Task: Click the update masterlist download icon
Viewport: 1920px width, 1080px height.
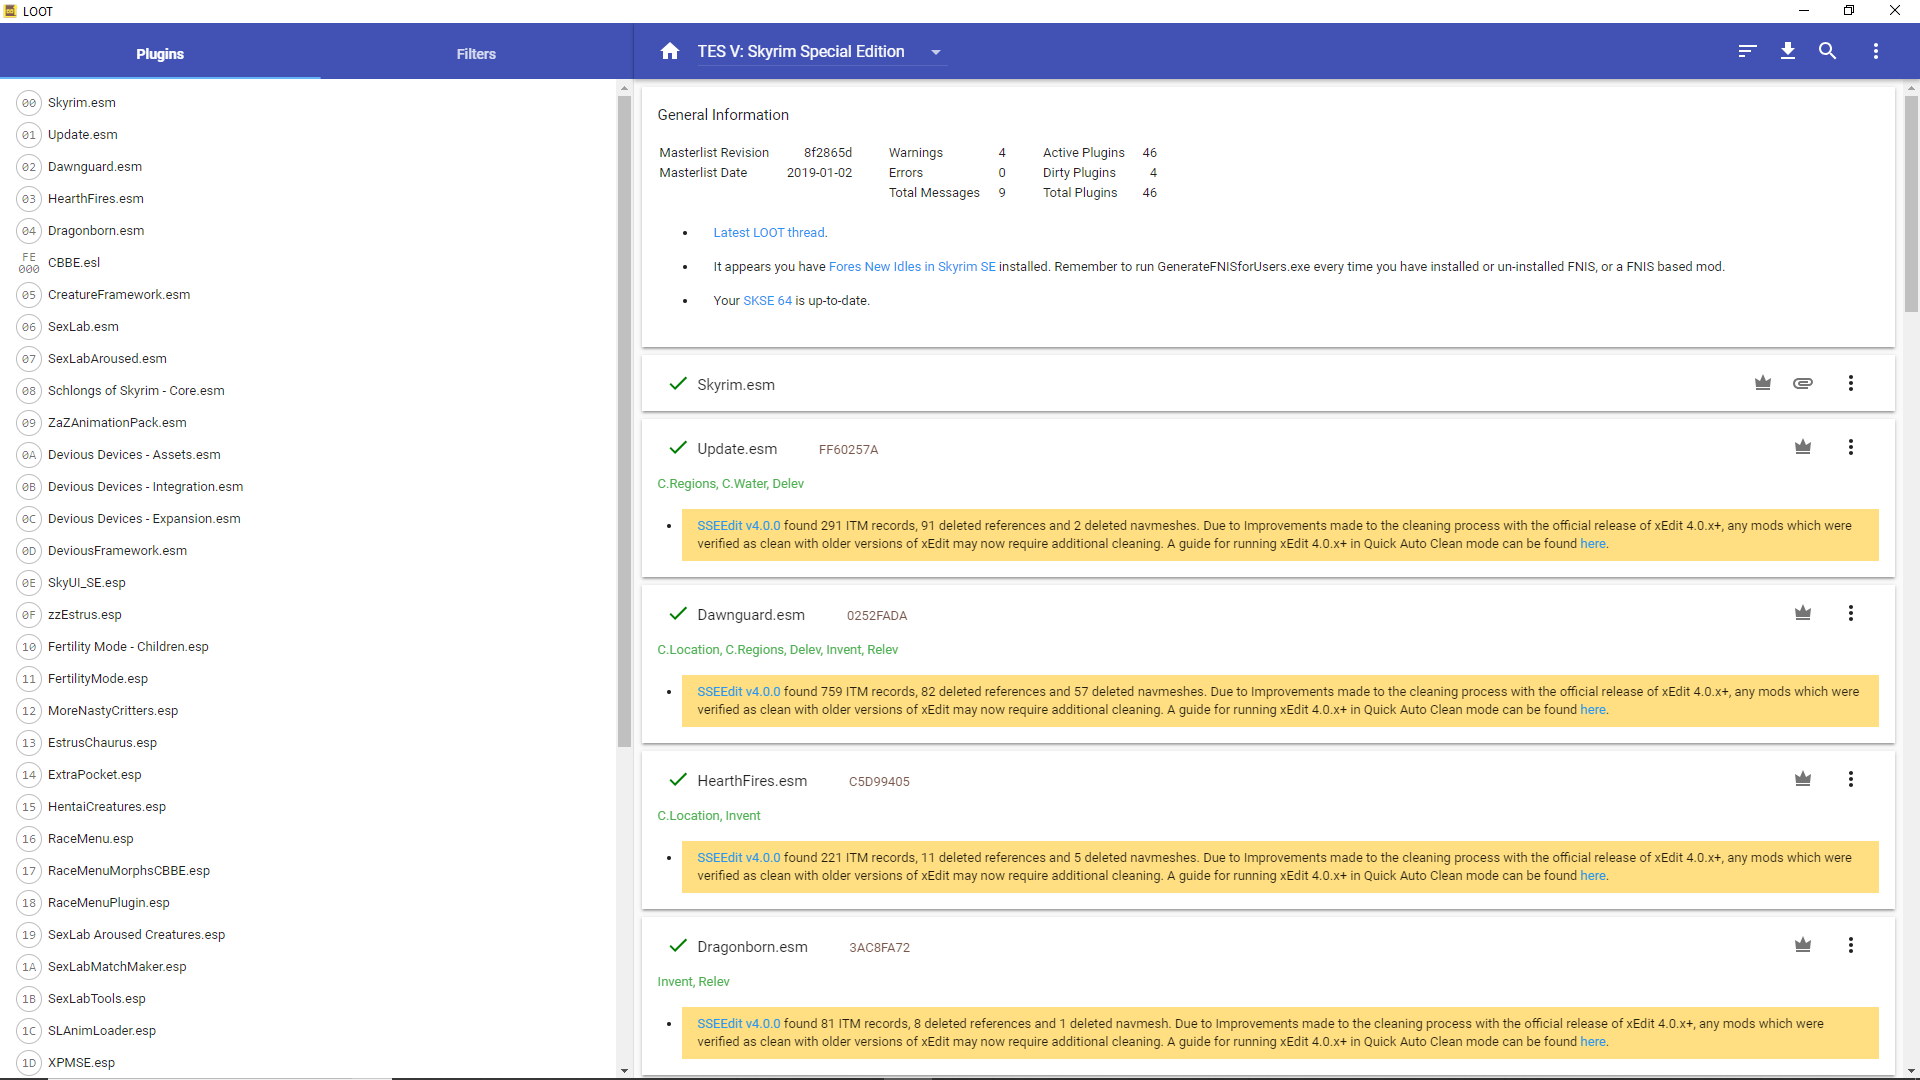Action: point(1788,51)
